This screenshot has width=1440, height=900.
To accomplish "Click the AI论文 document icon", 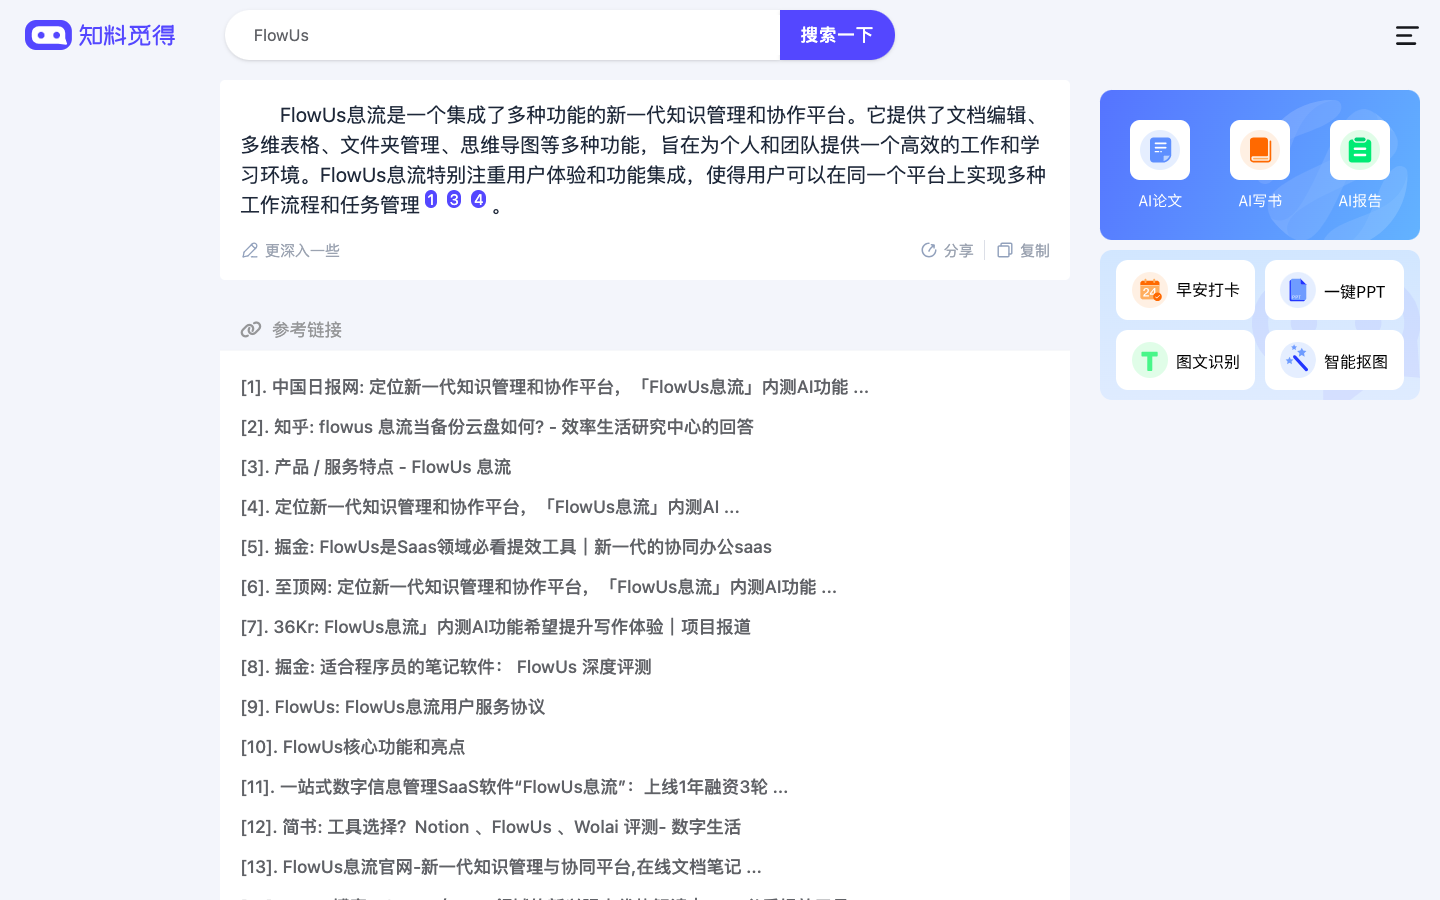I will (x=1160, y=150).
